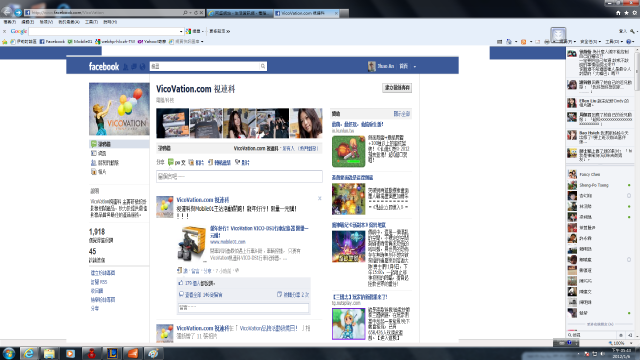Click the Mobile01 shortcut on favorites bar
This screenshot has height=360, width=640.
80,42
